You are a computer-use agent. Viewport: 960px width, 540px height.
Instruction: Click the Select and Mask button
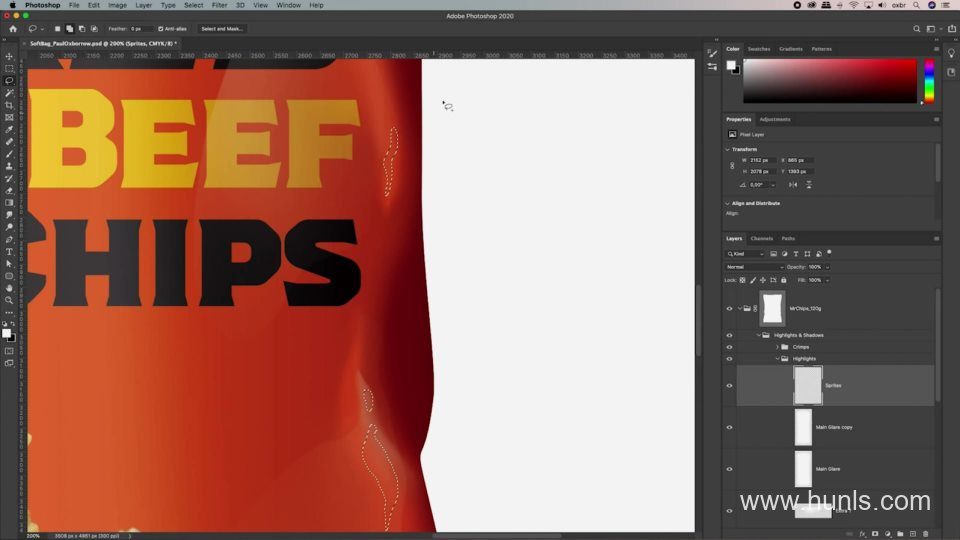pos(222,29)
